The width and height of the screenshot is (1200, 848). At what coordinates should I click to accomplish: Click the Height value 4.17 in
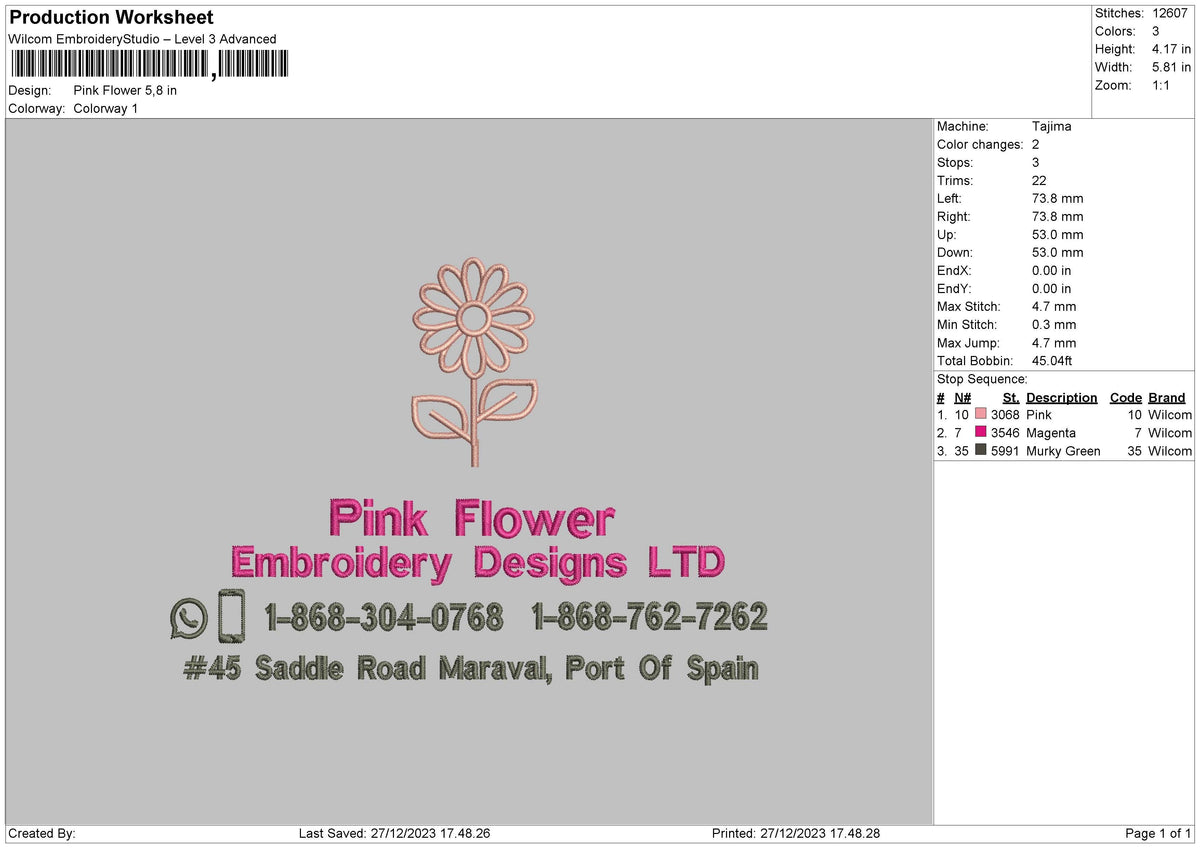click(x=1172, y=49)
